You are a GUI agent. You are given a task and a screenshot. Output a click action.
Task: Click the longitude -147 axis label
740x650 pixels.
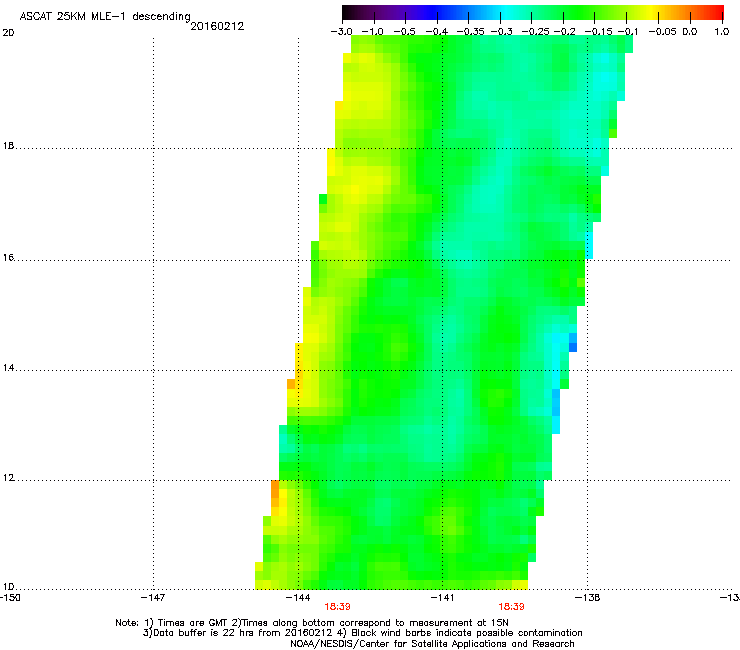coord(153,598)
